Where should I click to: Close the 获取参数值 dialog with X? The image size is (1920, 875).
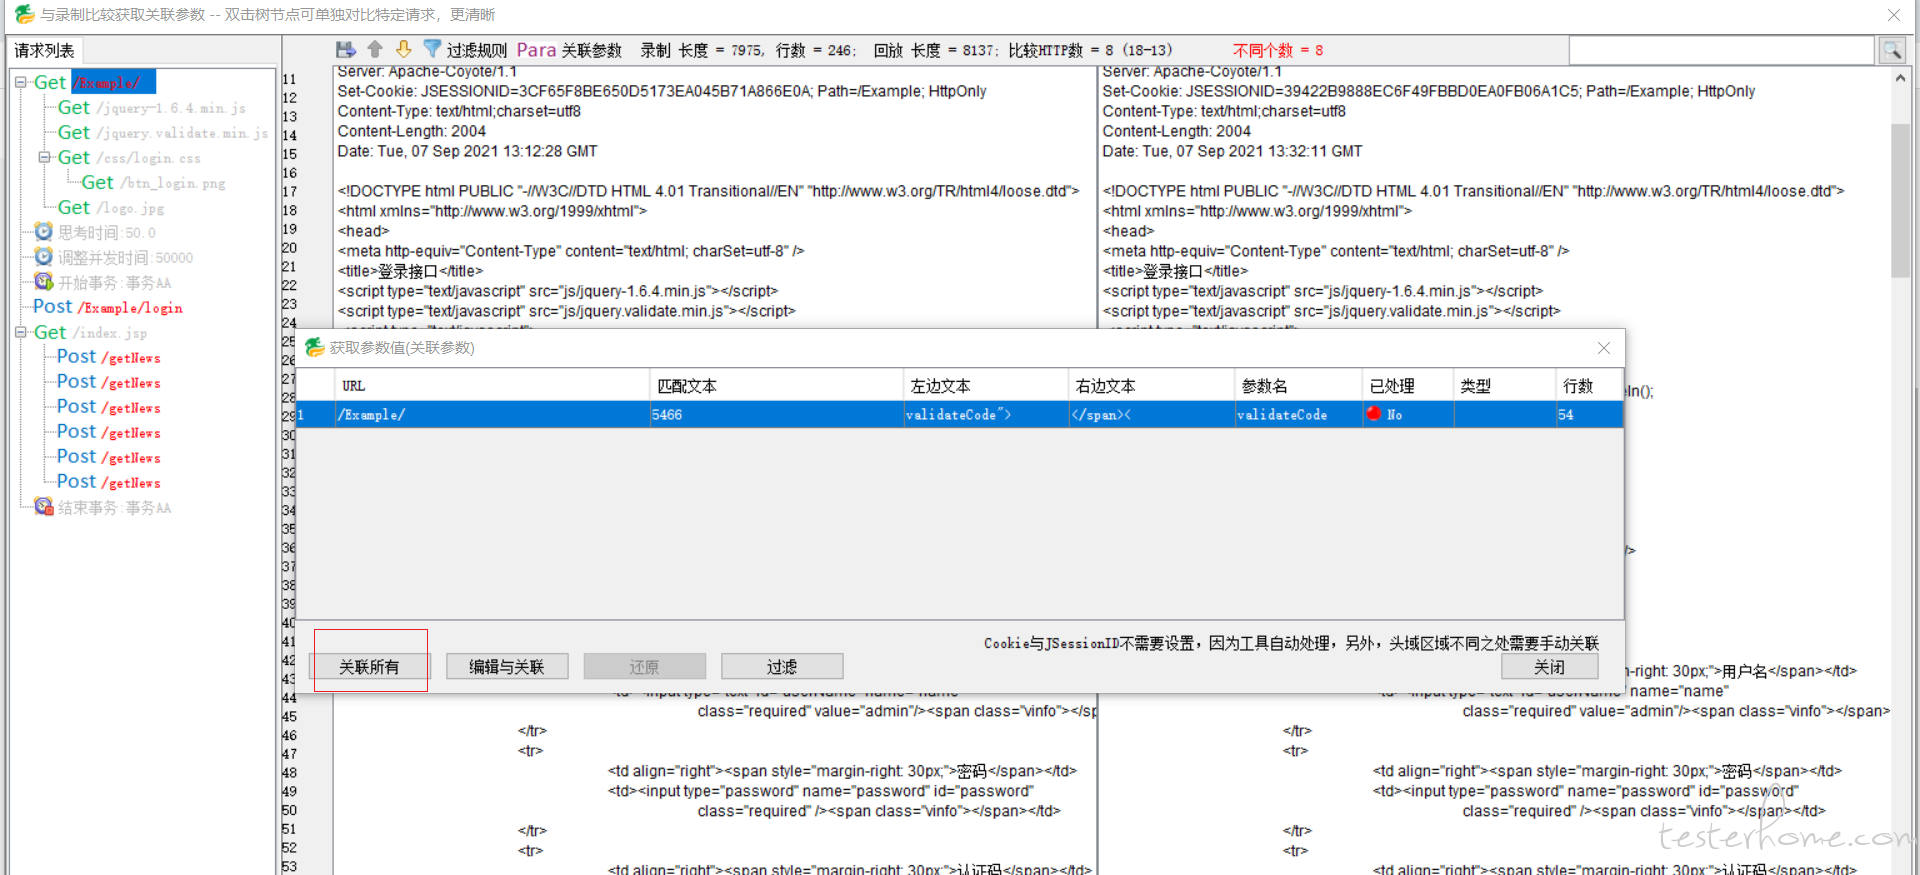click(x=1604, y=348)
